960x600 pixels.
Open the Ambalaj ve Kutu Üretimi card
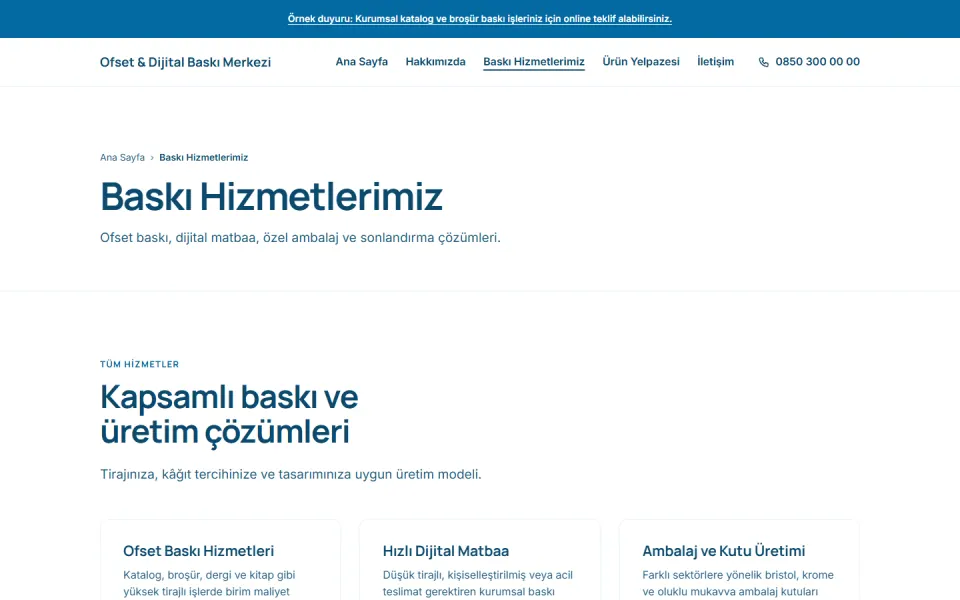[739, 560]
